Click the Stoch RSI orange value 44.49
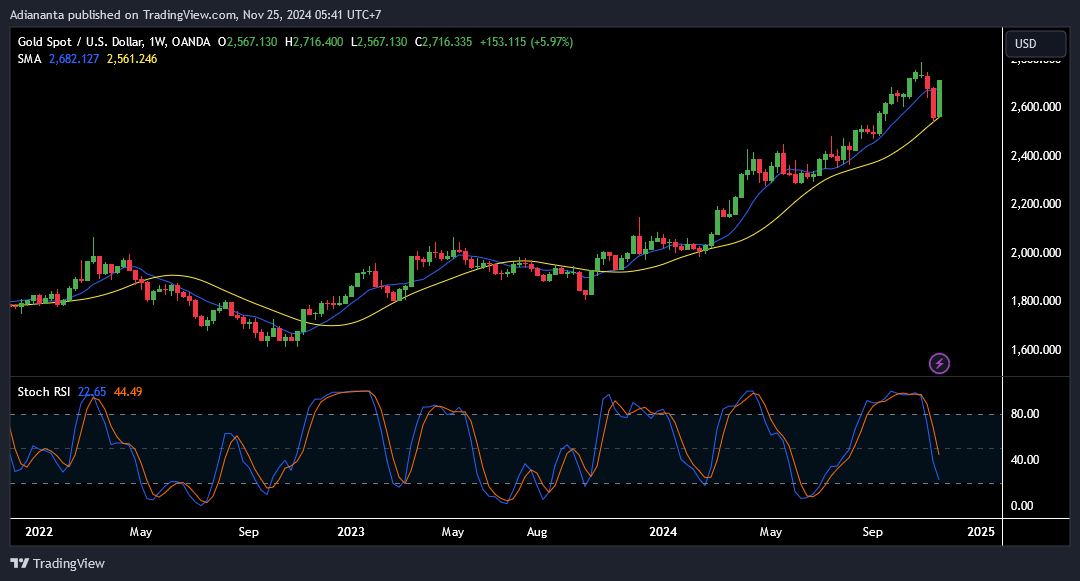The width and height of the screenshot is (1080, 581). coord(128,392)
